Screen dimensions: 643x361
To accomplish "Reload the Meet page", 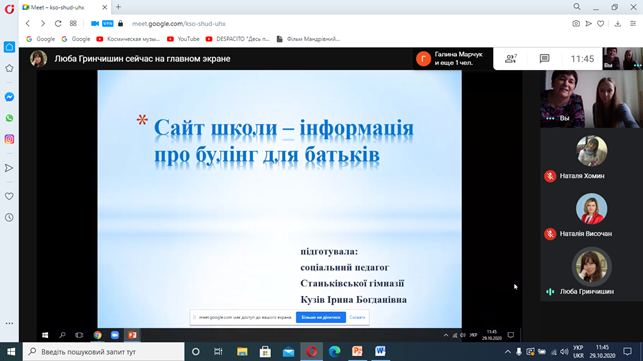I will [58, 23].
